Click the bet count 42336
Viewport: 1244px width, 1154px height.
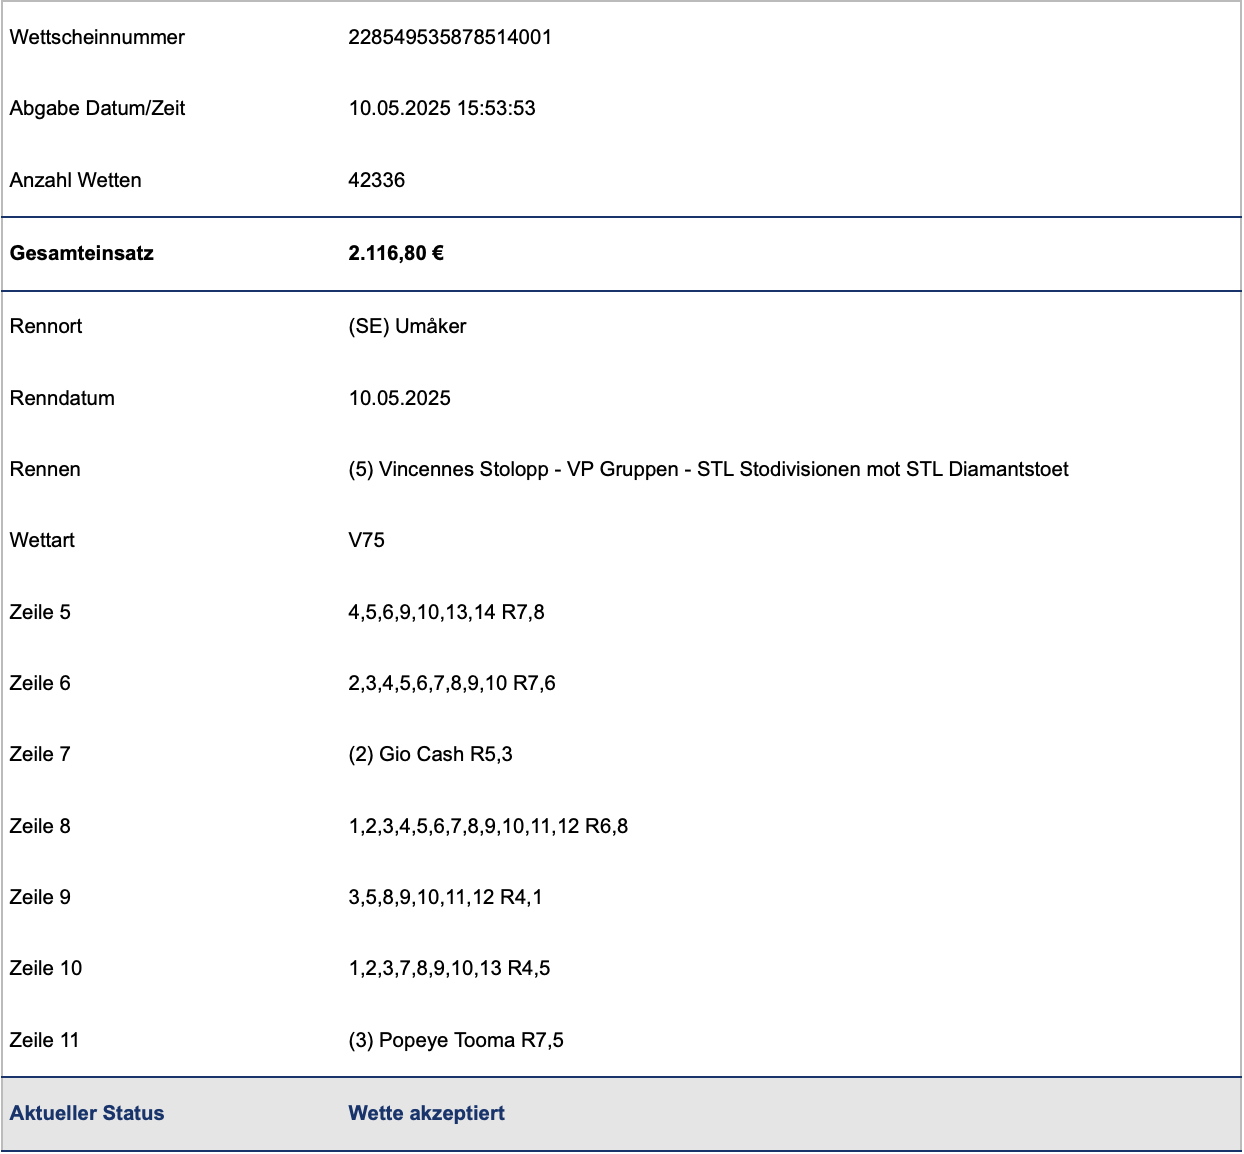[377, 180]
